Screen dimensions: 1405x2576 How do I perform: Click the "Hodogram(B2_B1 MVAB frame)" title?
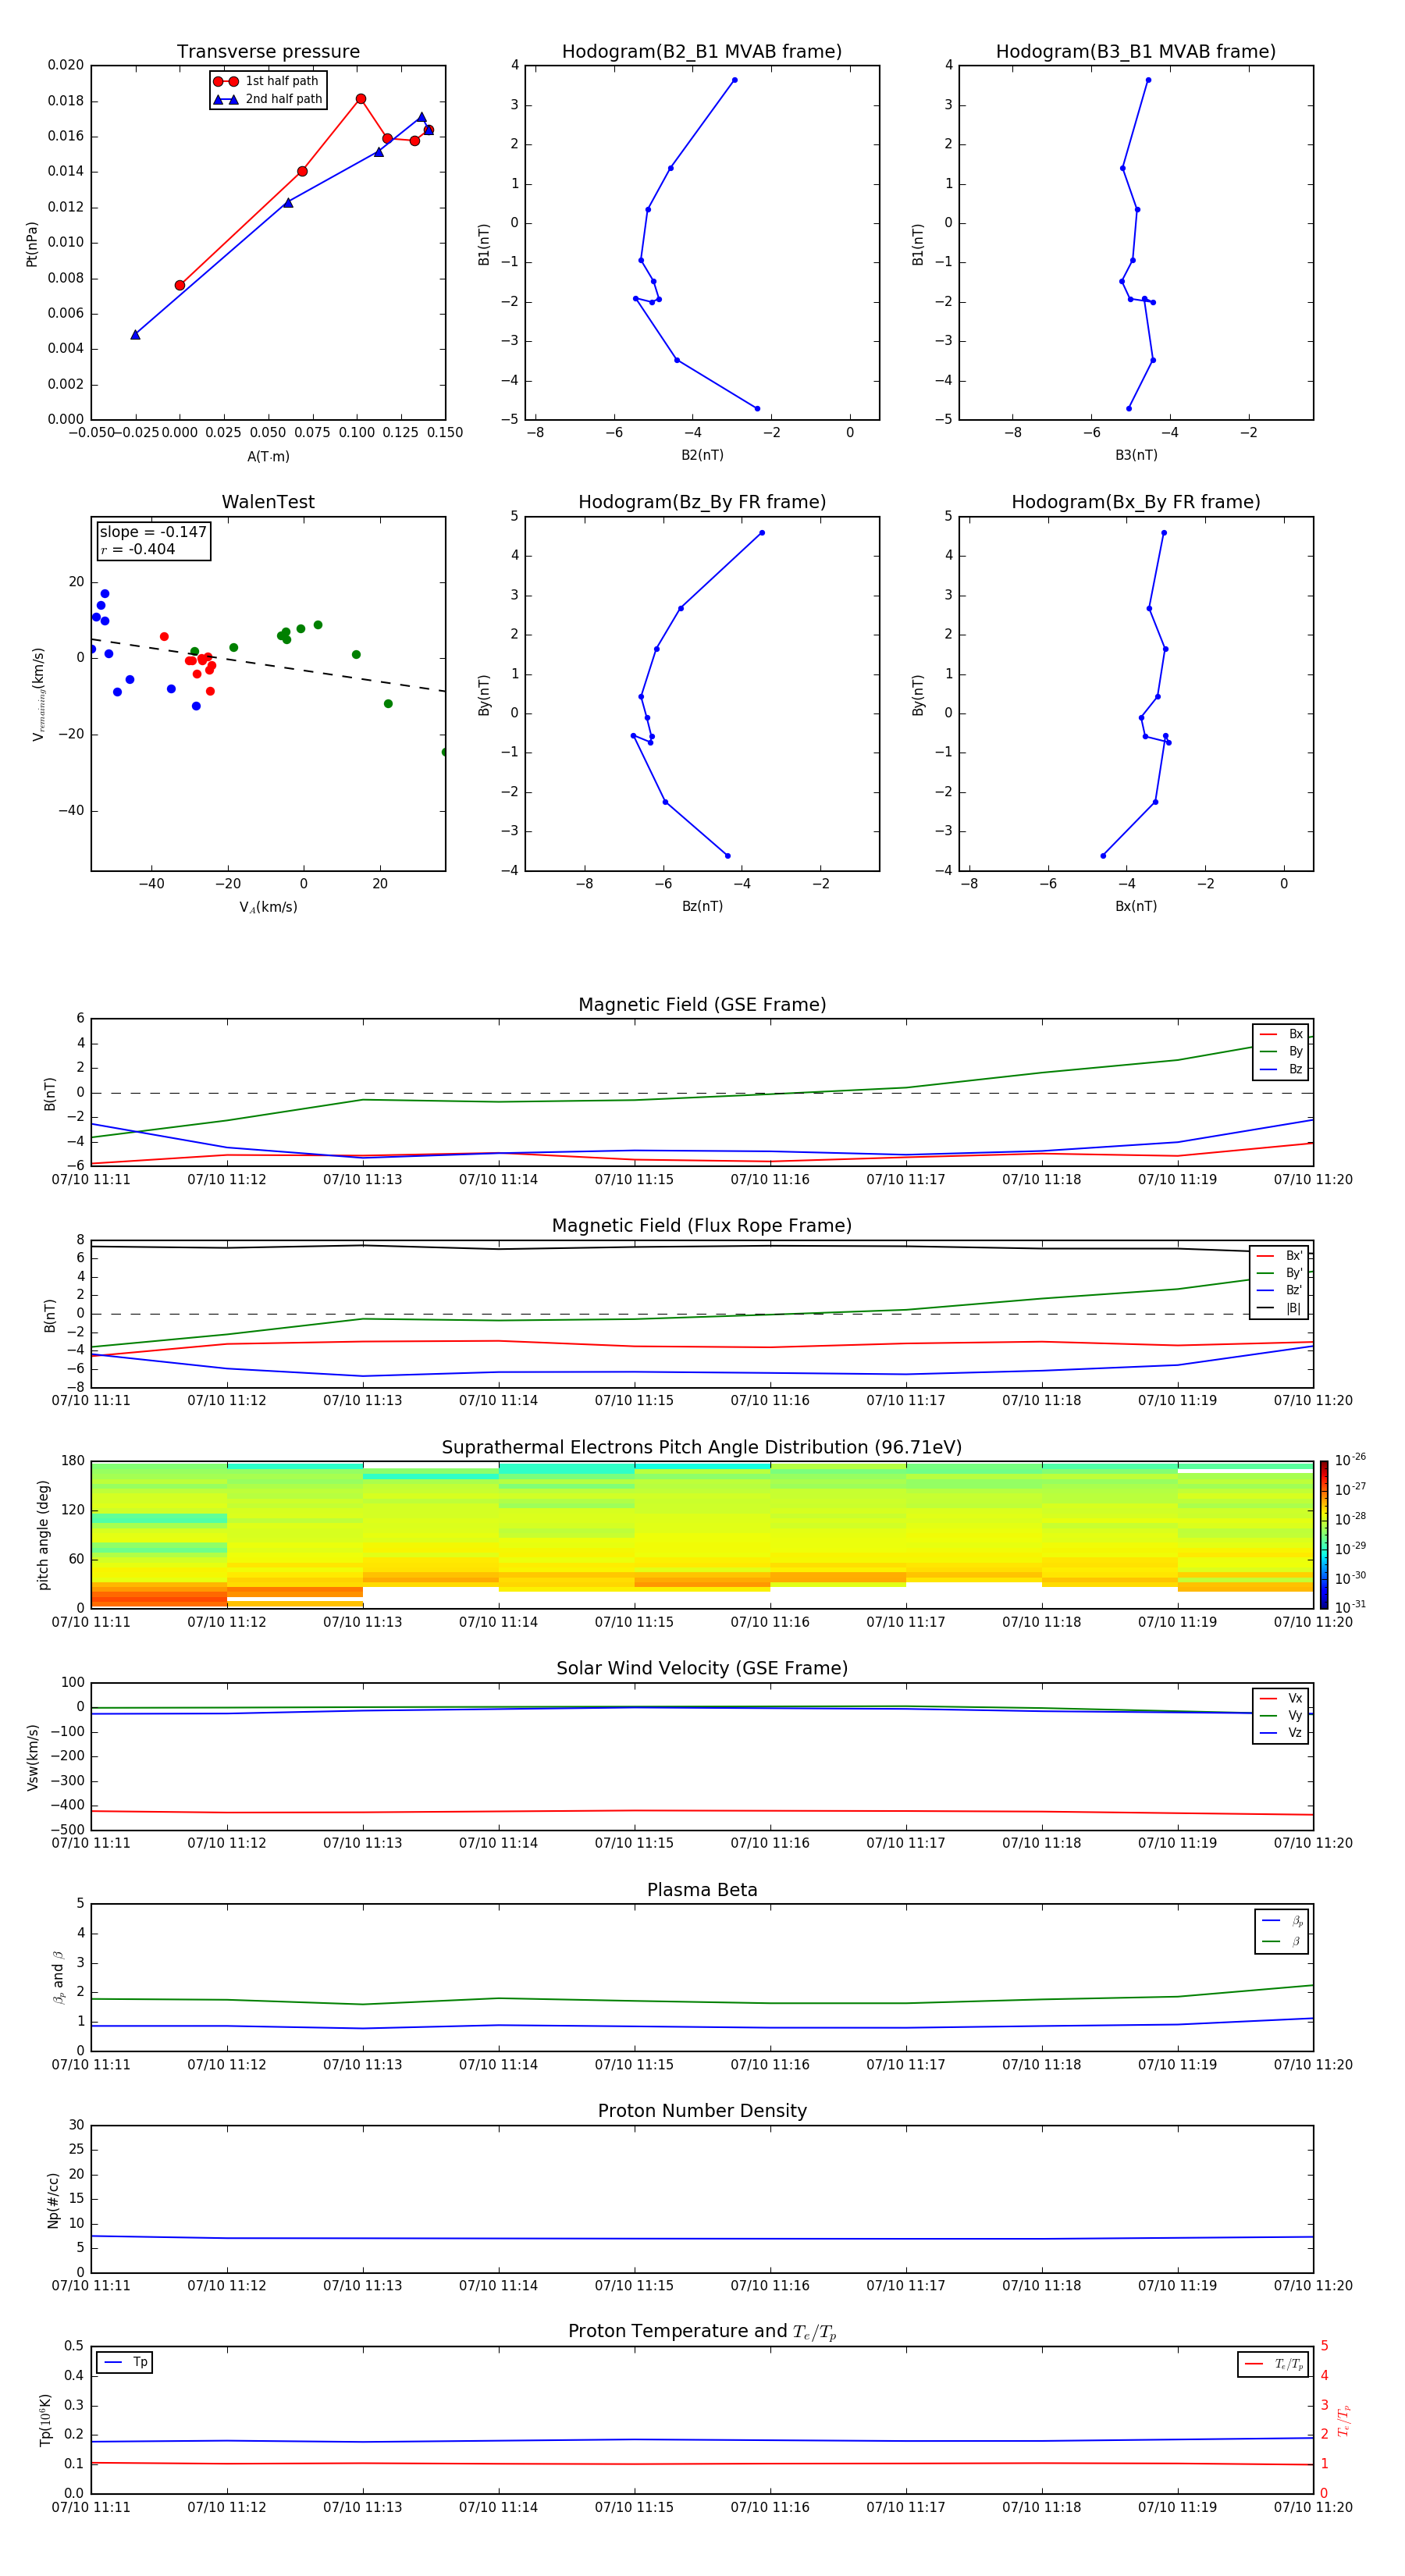click(702, 52)
